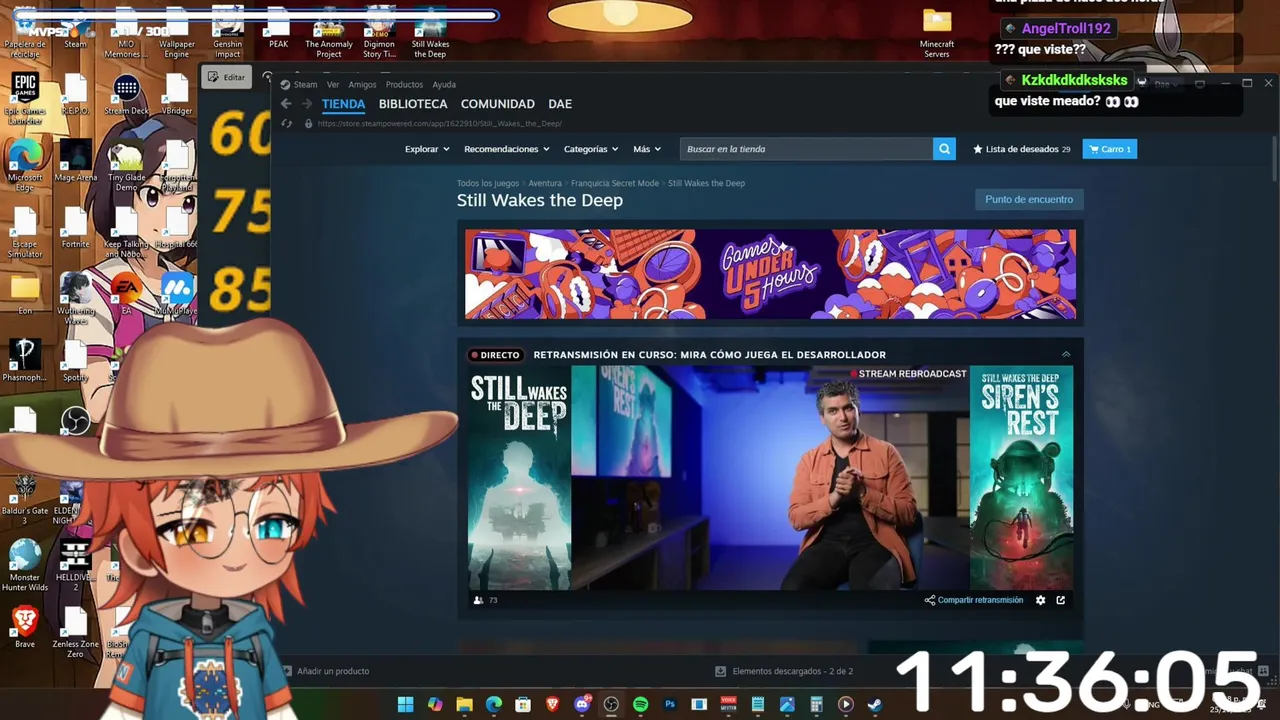Click the broadcast viewer count icon
The image size is (1280, 720).
tap(478, 600)
